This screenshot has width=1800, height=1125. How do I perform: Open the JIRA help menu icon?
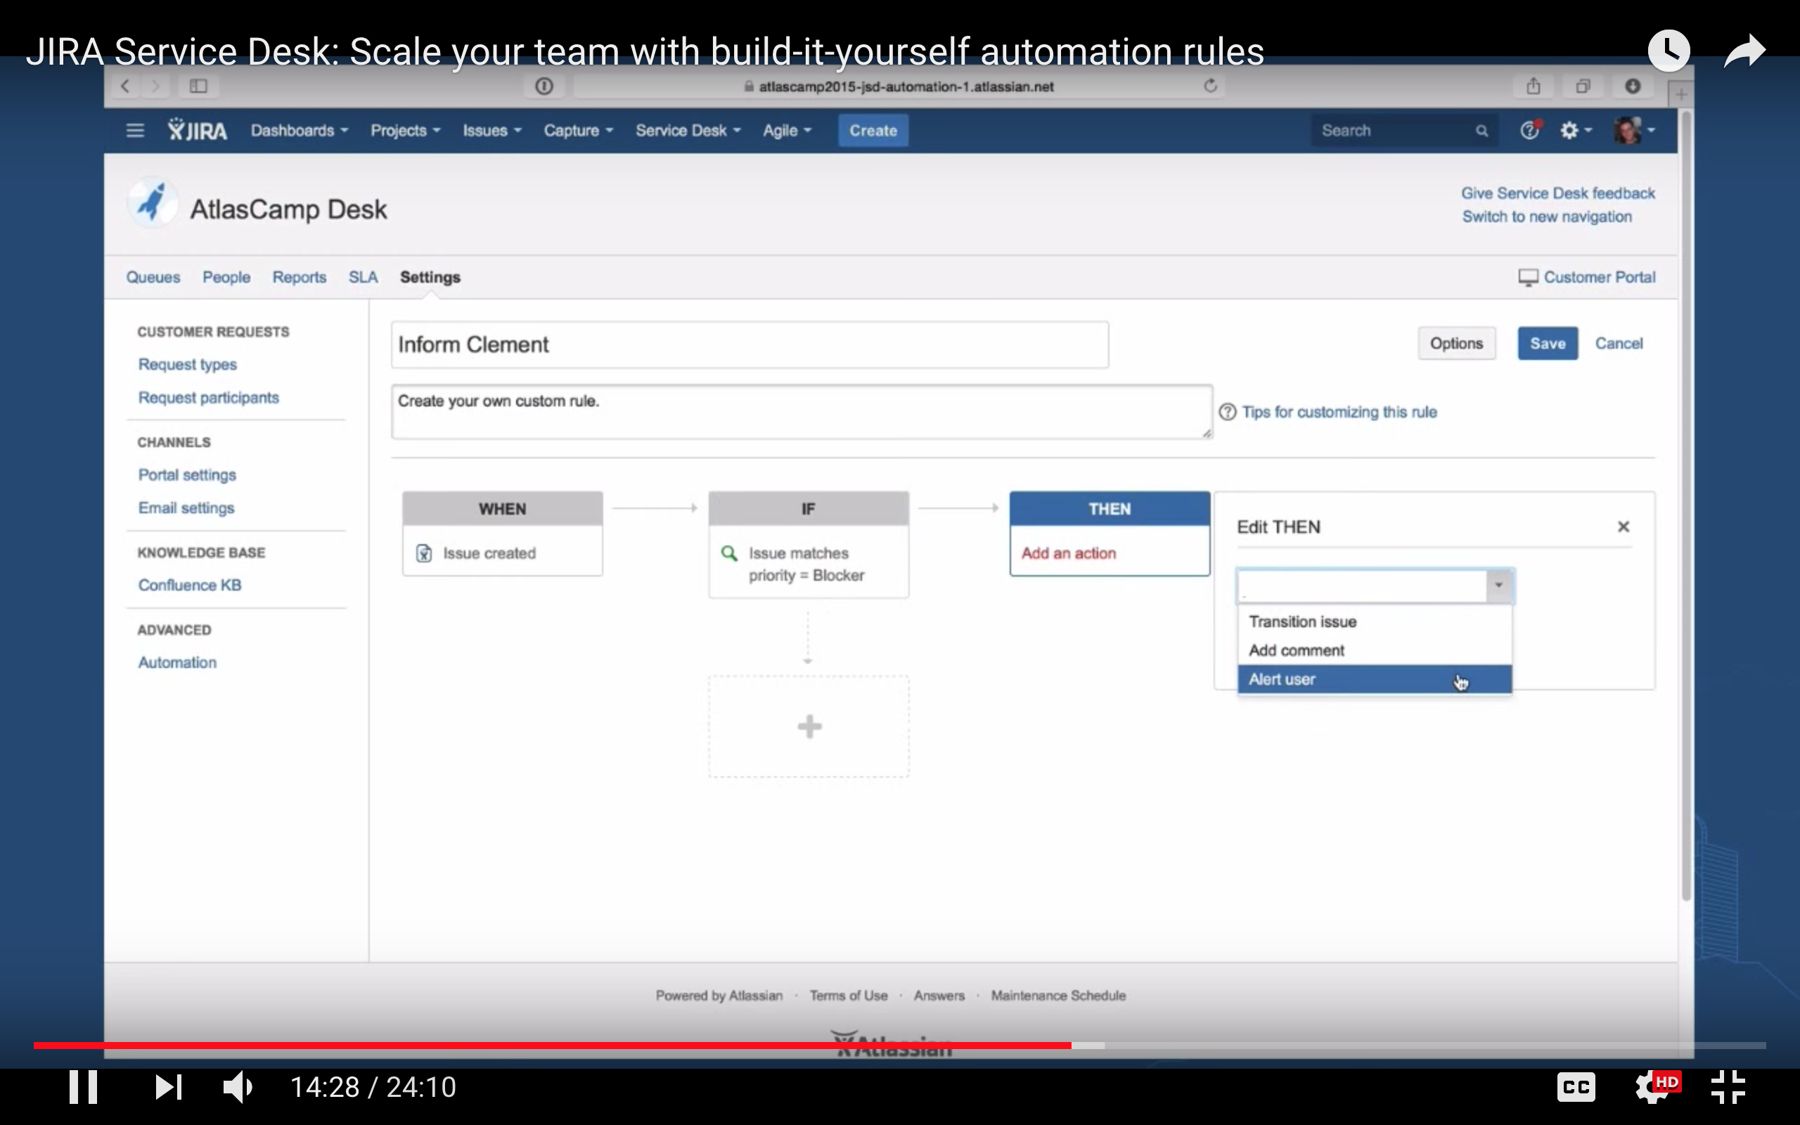(1530, 130)
